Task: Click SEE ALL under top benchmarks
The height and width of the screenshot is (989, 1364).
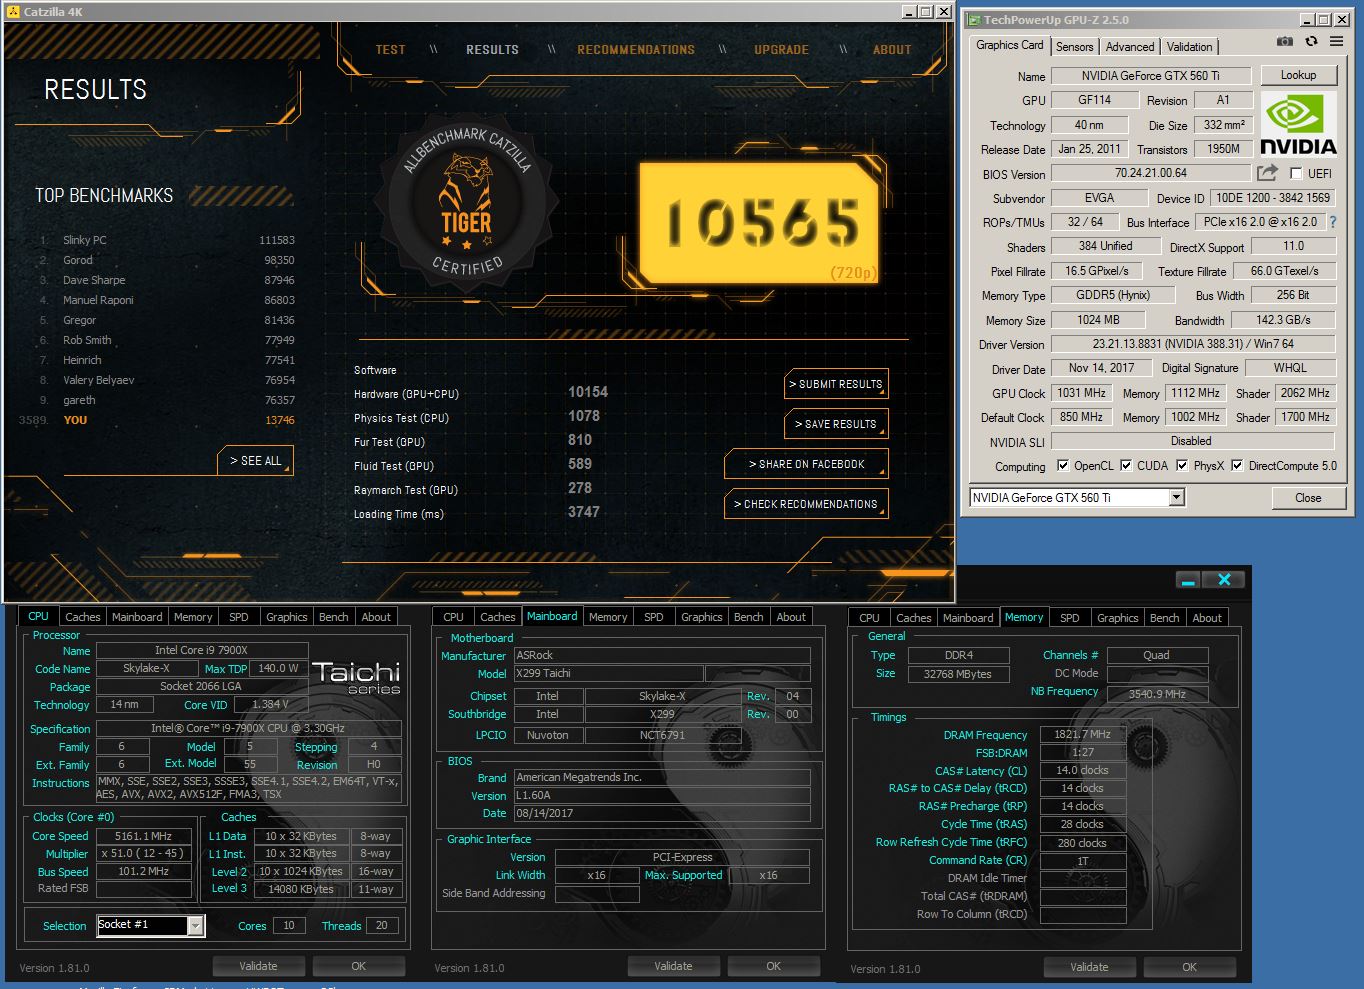Action: pyautogui.click(x=256, y=460)
